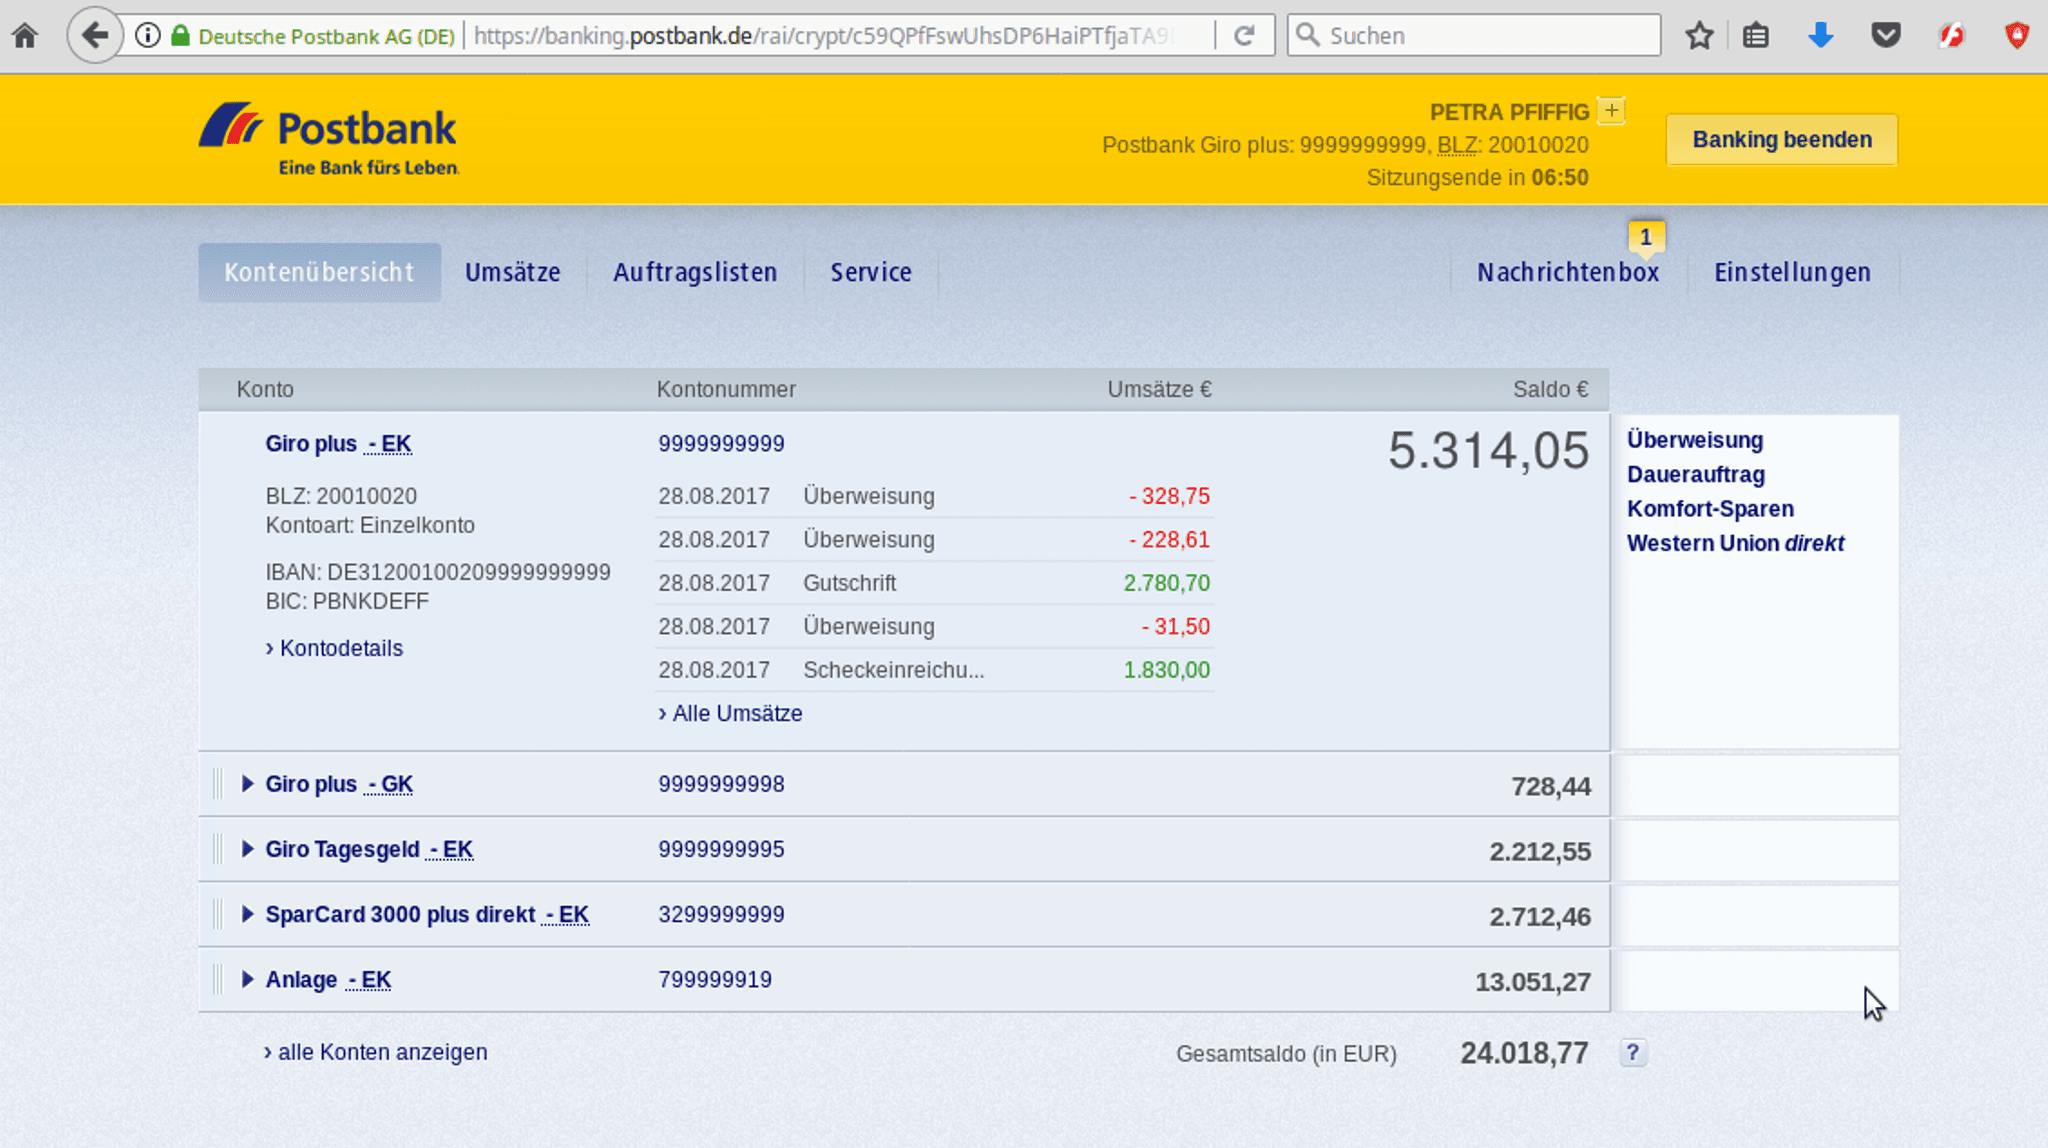Click the refresh page icon
Screen dimensions: 2048x1148
pos(1245,34)
